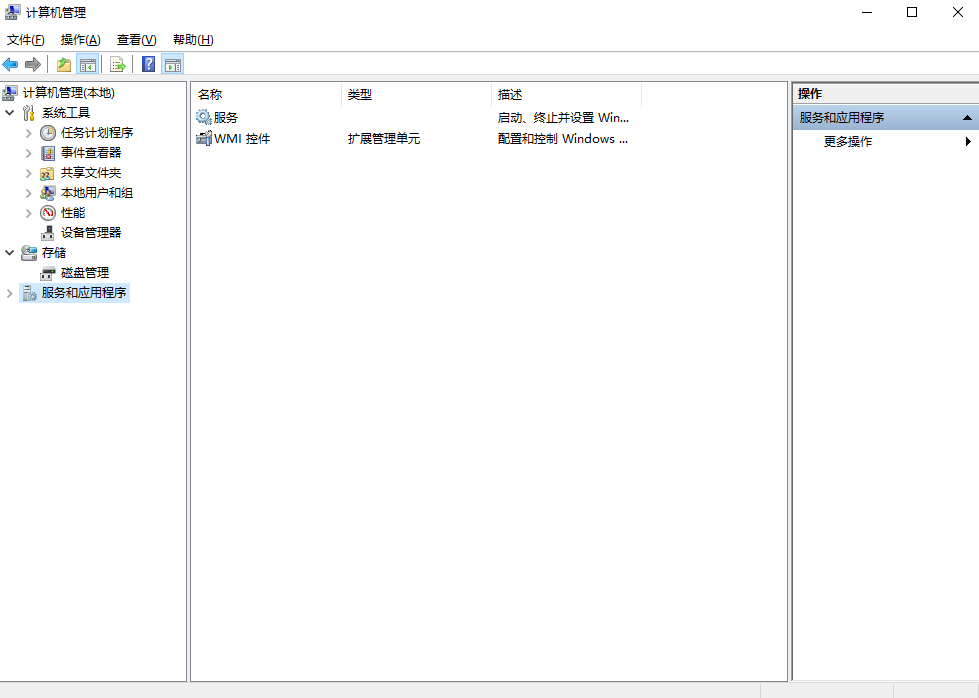Open the WMI 控件 item icon
The height and width of the screenshot is (698, 979).
tap(203, 138)
